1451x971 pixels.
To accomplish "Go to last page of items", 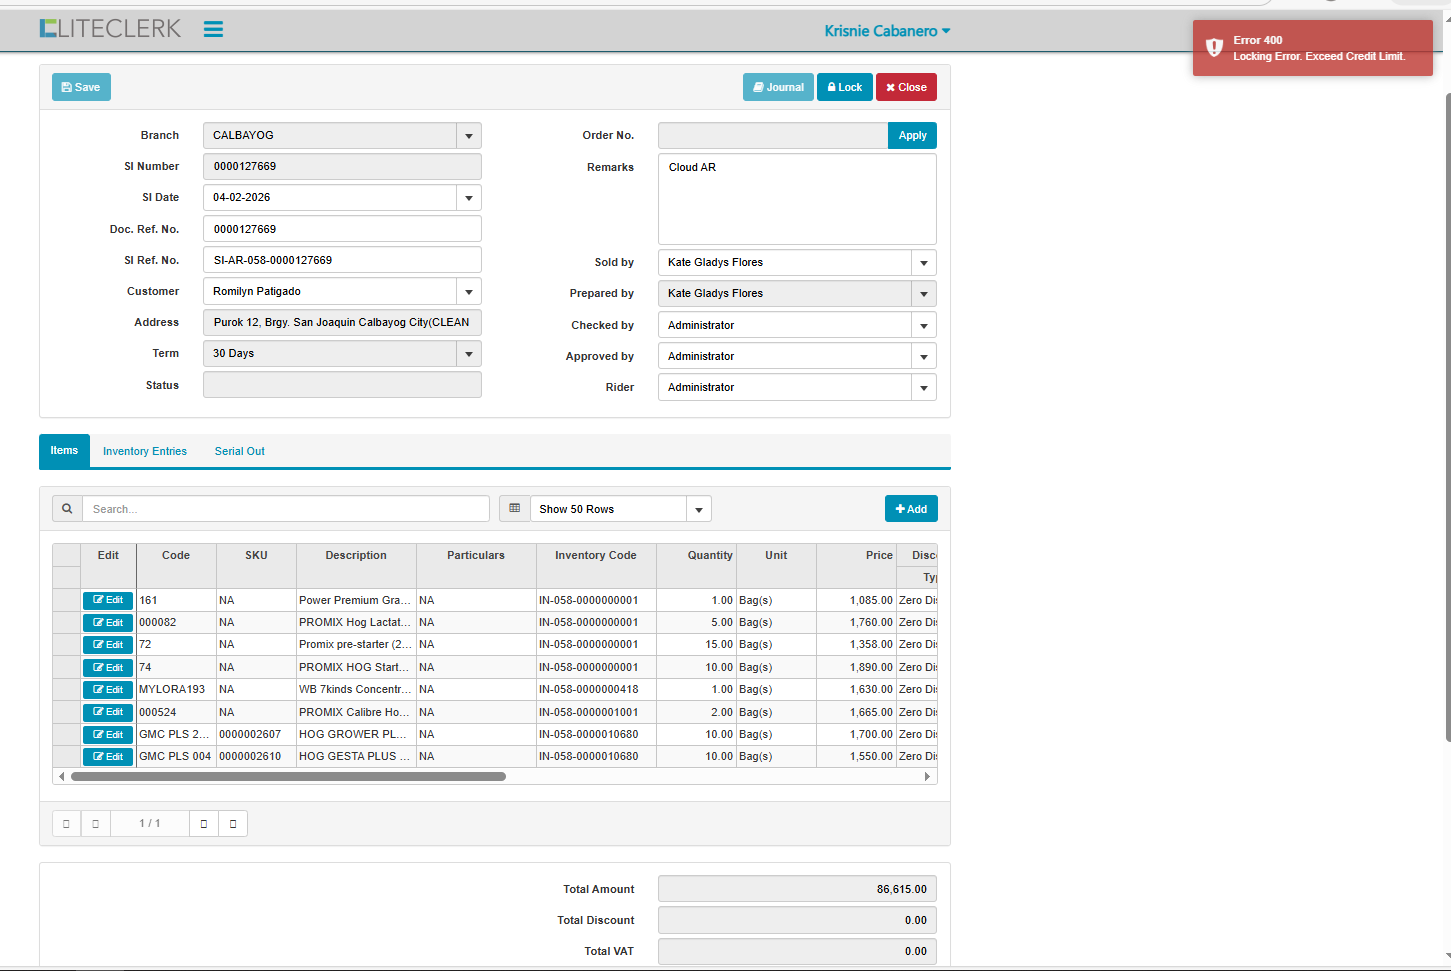I will [x=233, y=824].
